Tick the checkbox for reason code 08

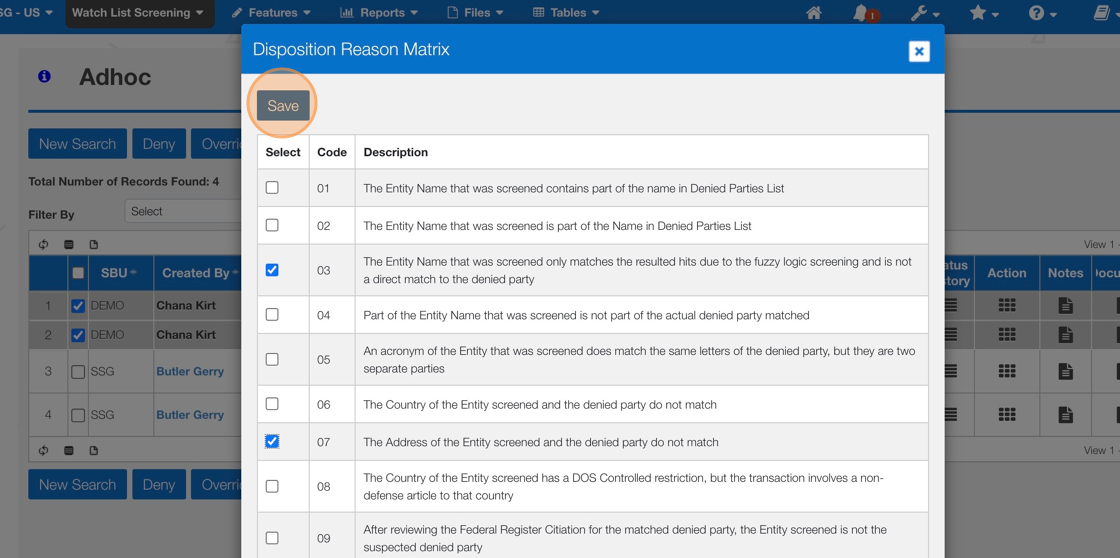[x=272, y=486]
